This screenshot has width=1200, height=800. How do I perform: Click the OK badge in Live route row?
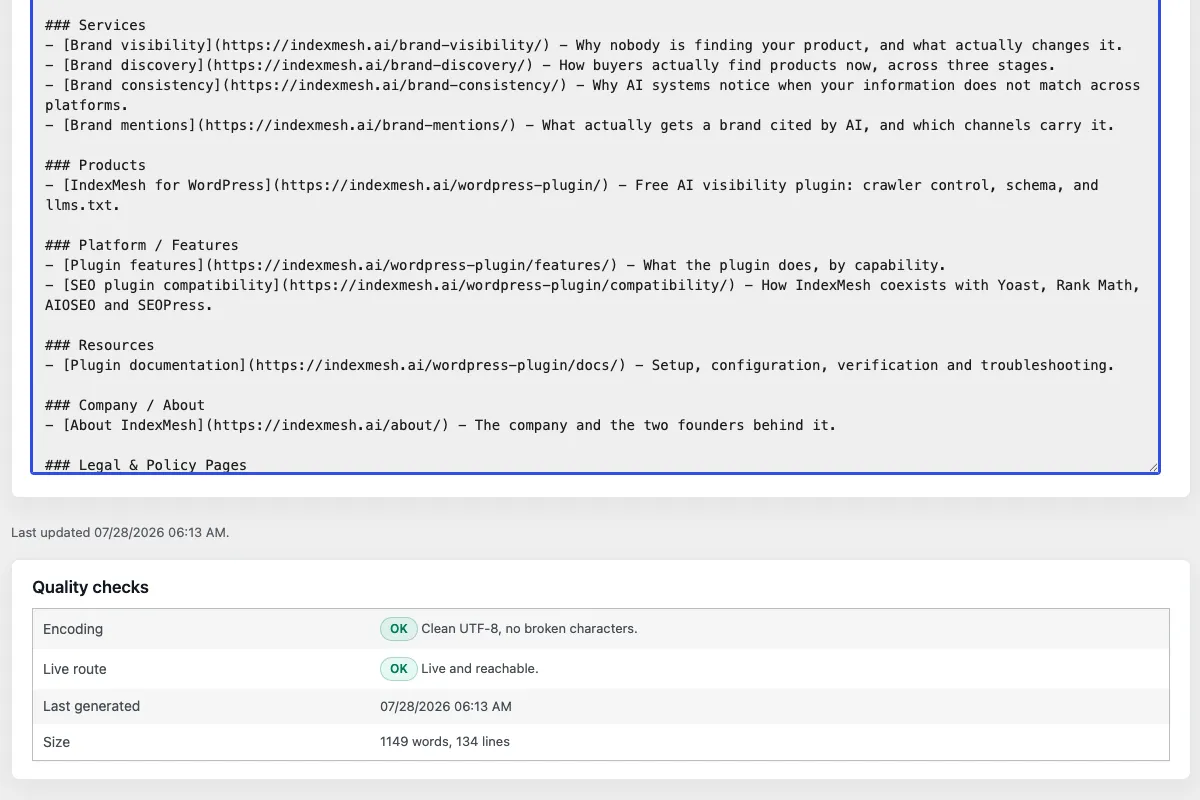(x=399, y=668)
